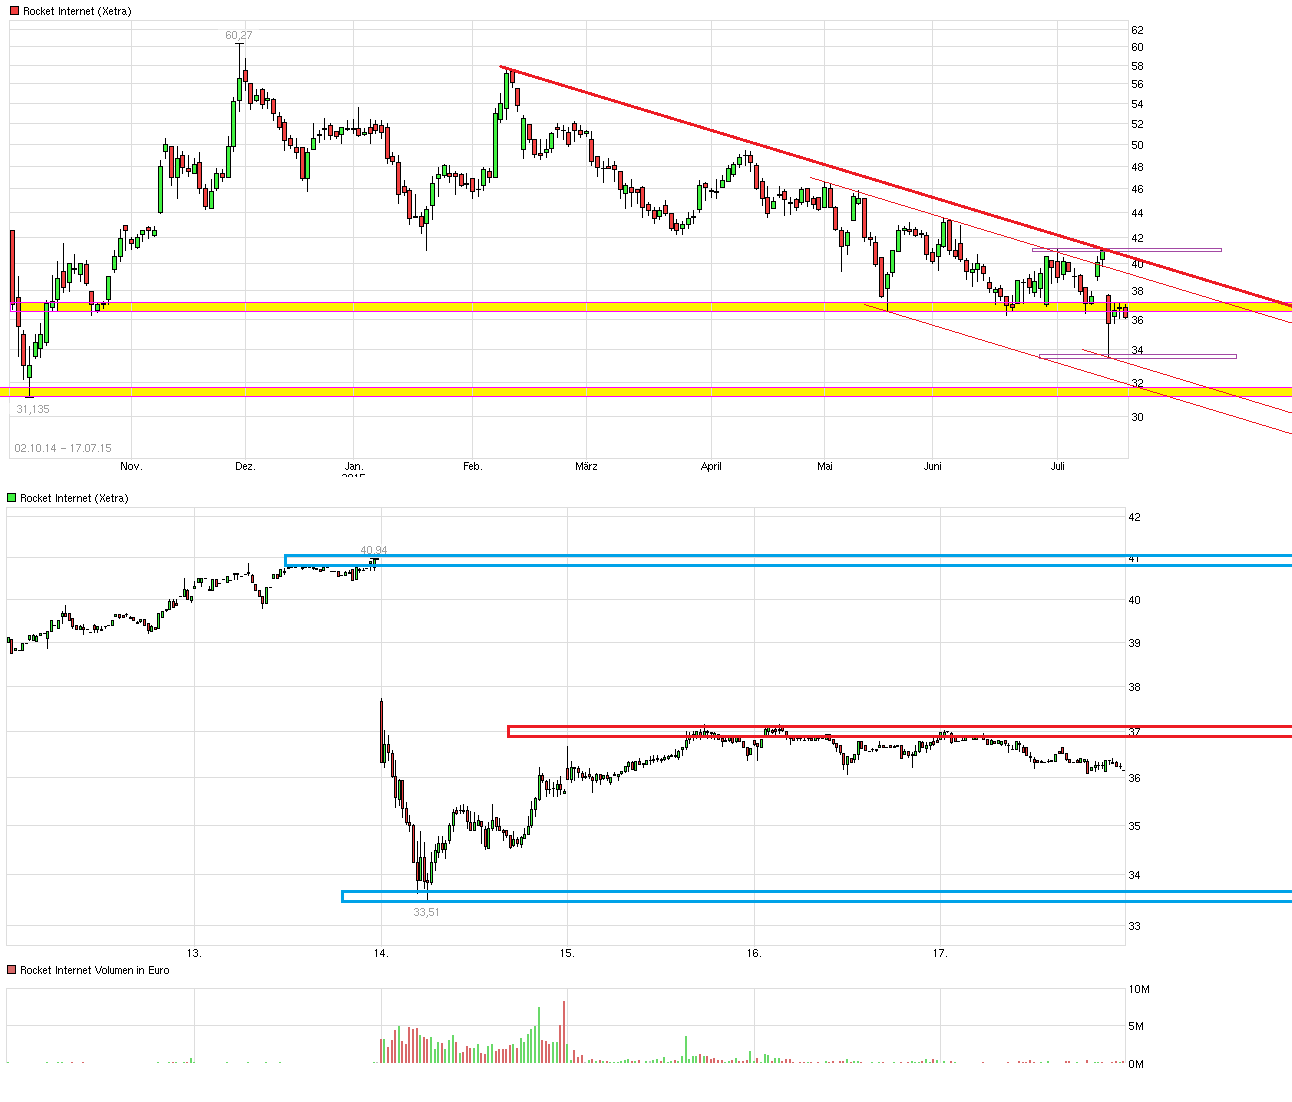Select the 'Mai' month label
Viewport: 1292px width, 1102px height.
825,466
